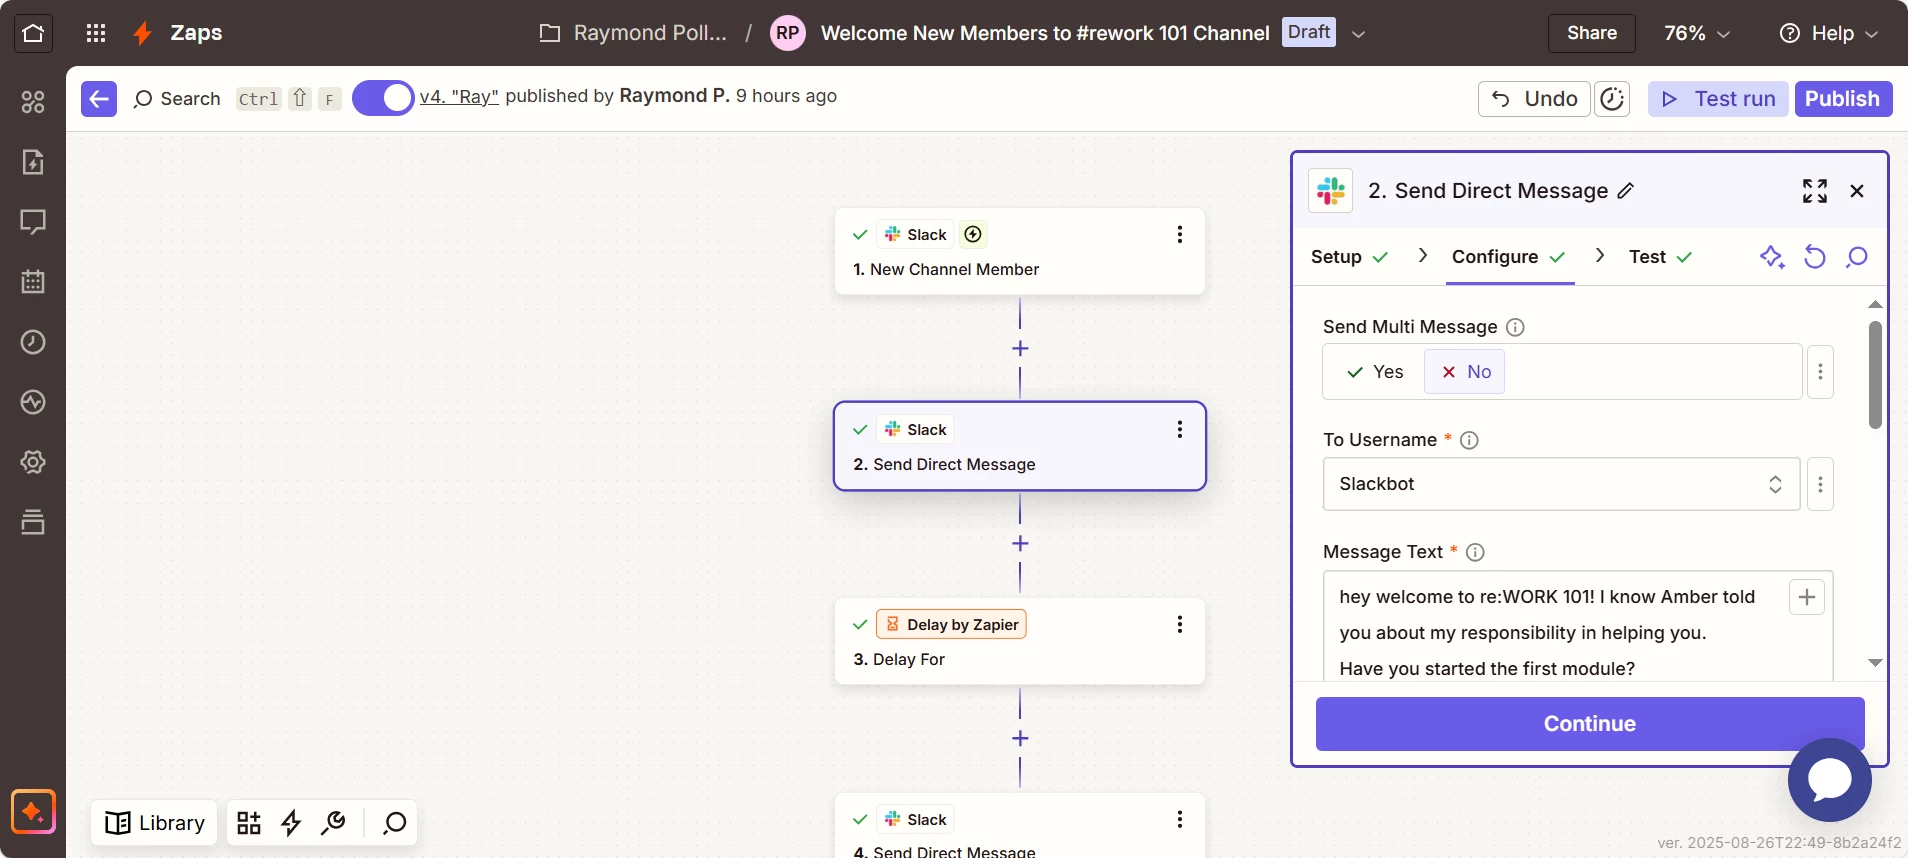
Task: Switch to the Configure tab
Action: click(1509, 257)
